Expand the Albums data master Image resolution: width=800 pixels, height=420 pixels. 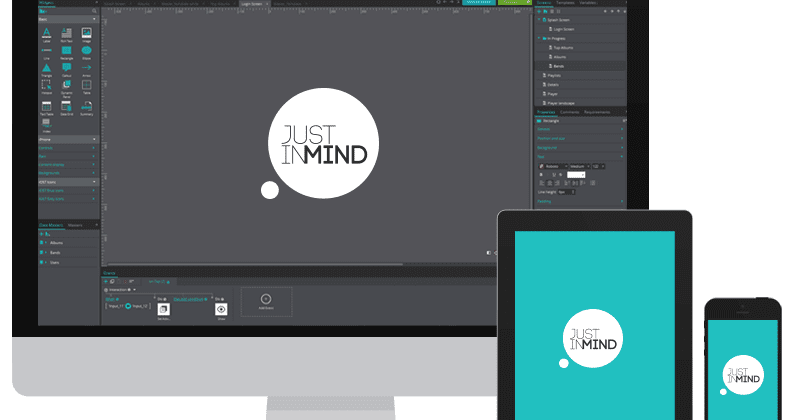tap(46, 243)
